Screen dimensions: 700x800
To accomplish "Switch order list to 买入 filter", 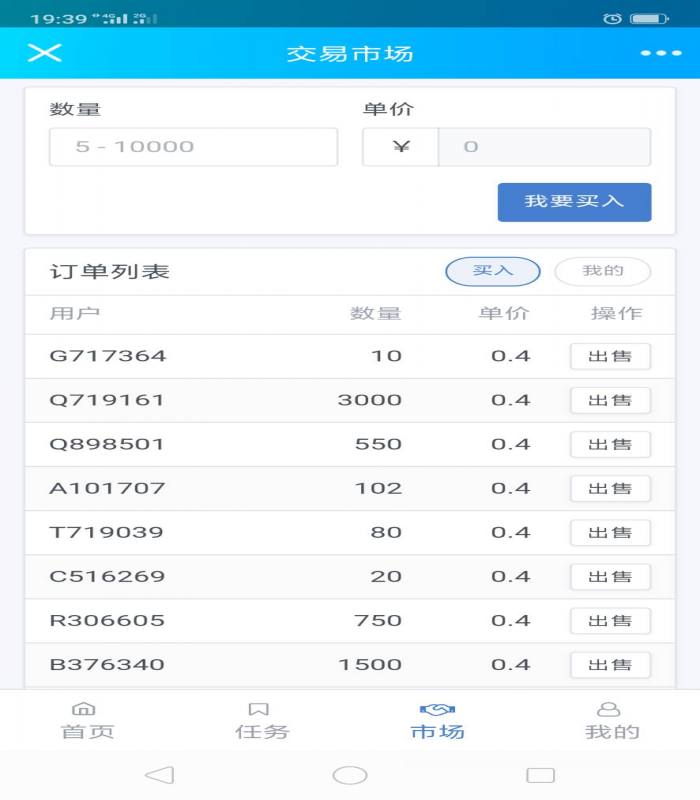I will coord(492,271).
